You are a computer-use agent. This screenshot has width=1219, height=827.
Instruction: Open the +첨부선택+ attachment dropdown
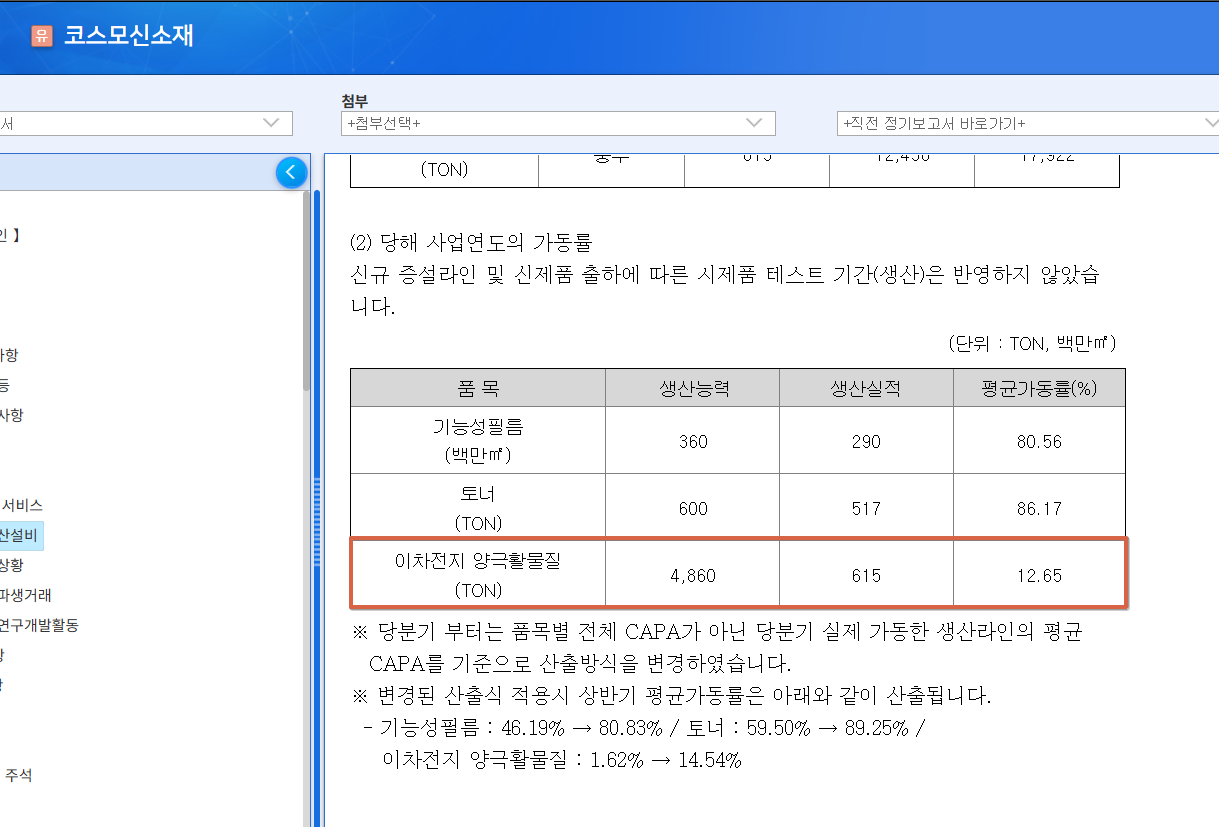click(555, 123)
